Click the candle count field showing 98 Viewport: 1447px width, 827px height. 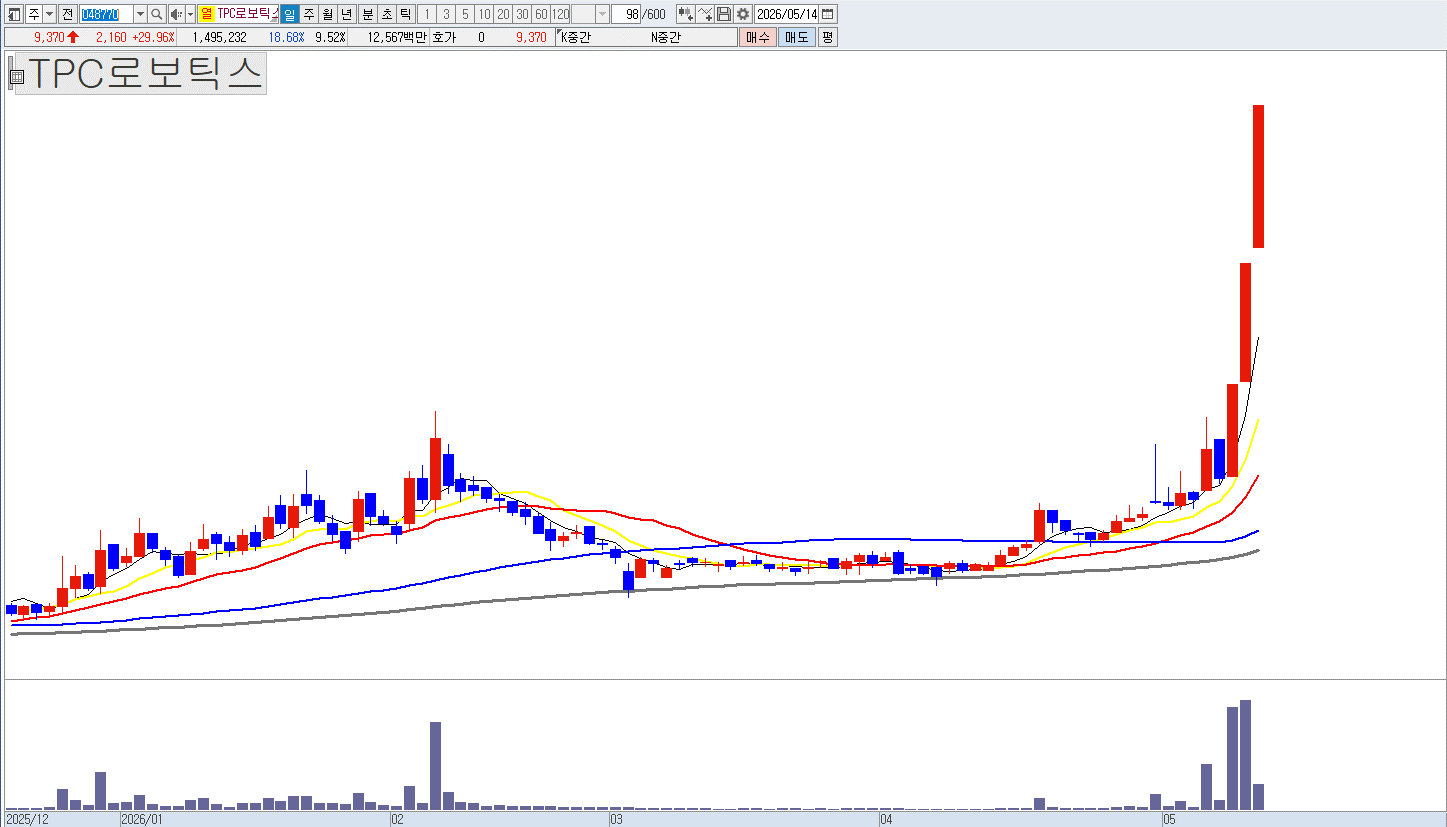click(626, 14)
